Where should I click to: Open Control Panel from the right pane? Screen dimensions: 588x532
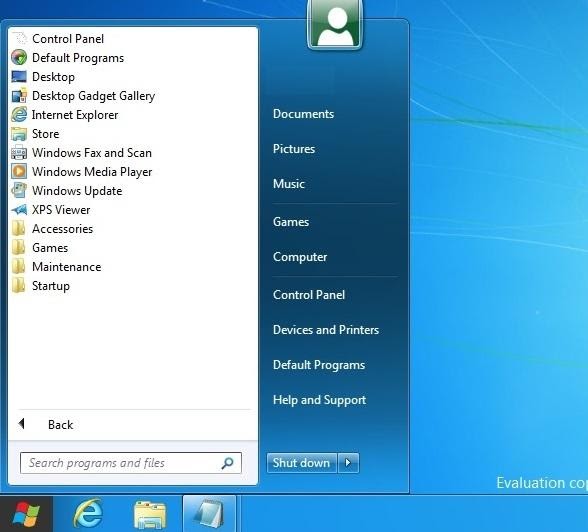click(309, 295)
